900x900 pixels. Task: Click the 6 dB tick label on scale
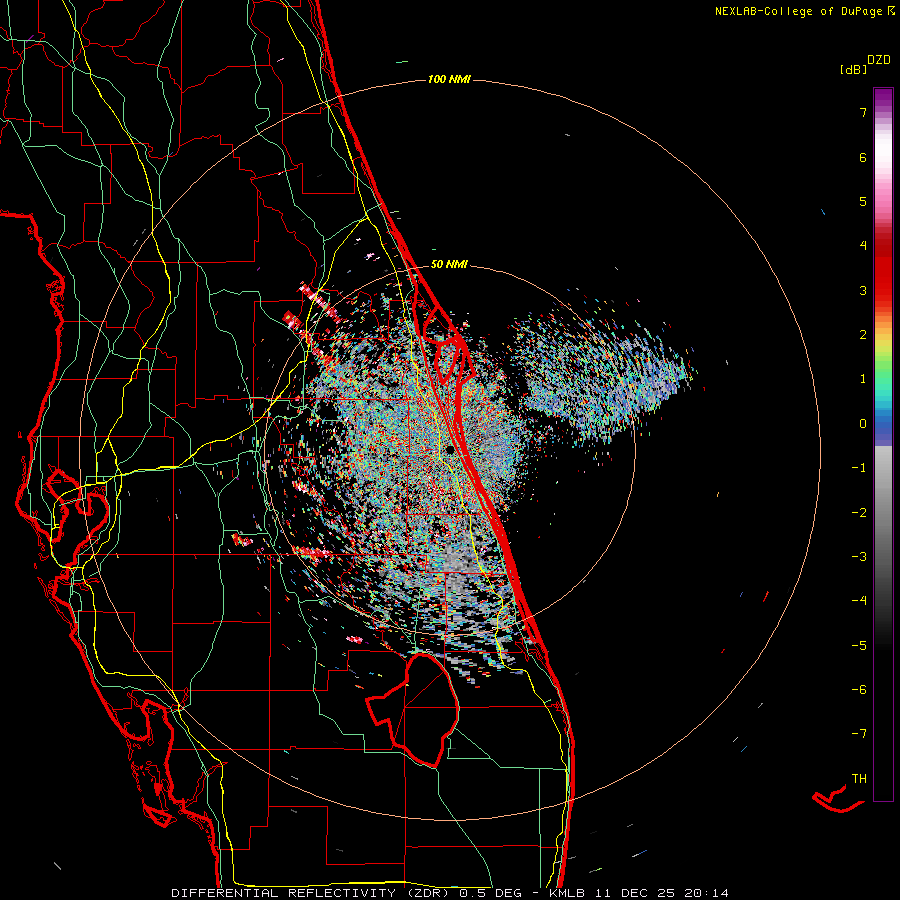pyautogui.click(x=863, y=157)
